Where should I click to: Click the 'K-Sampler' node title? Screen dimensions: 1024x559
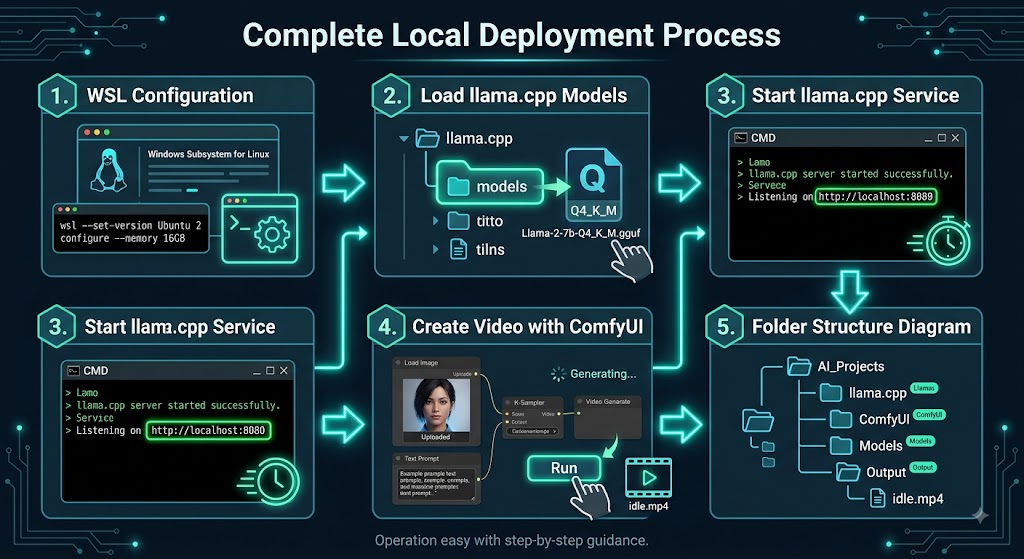tap(529, 402)
